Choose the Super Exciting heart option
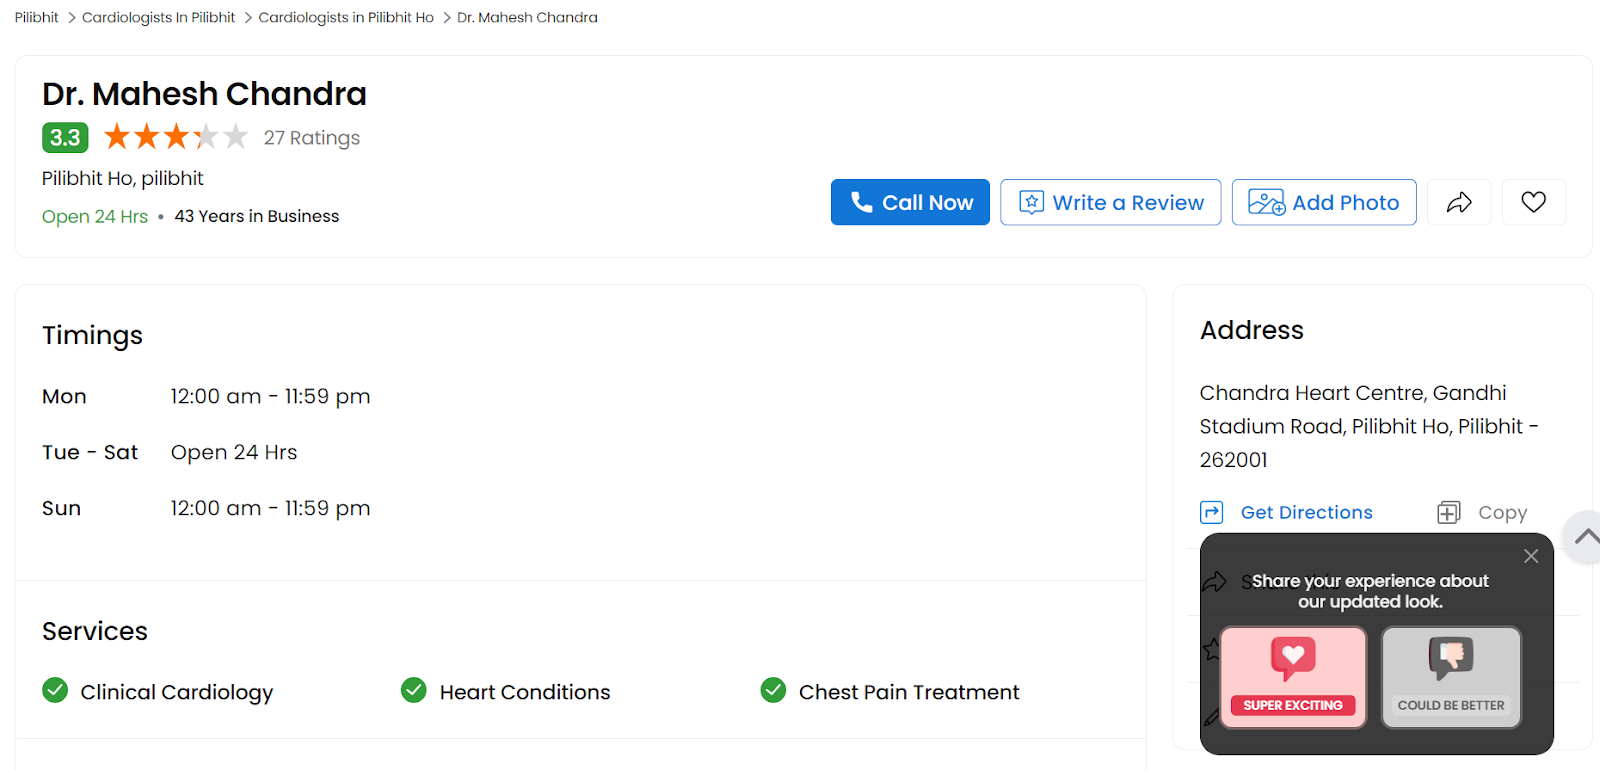This screenshot has height=770, width=1600. coord(1293,677)
